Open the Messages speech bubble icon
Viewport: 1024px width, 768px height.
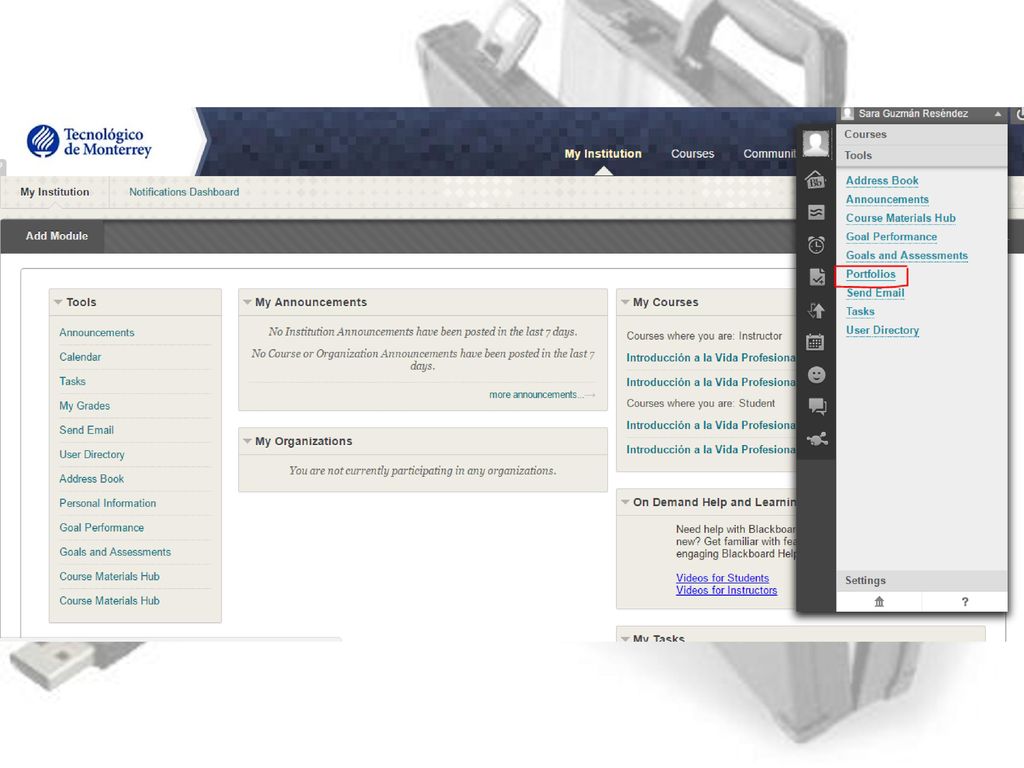pos(817,407)
